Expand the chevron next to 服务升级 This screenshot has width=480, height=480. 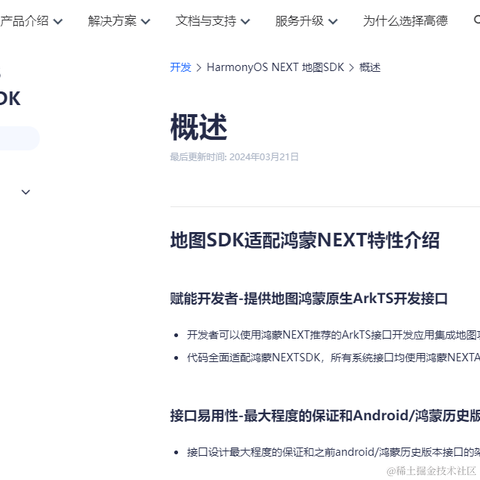click(x=333, y=22)
